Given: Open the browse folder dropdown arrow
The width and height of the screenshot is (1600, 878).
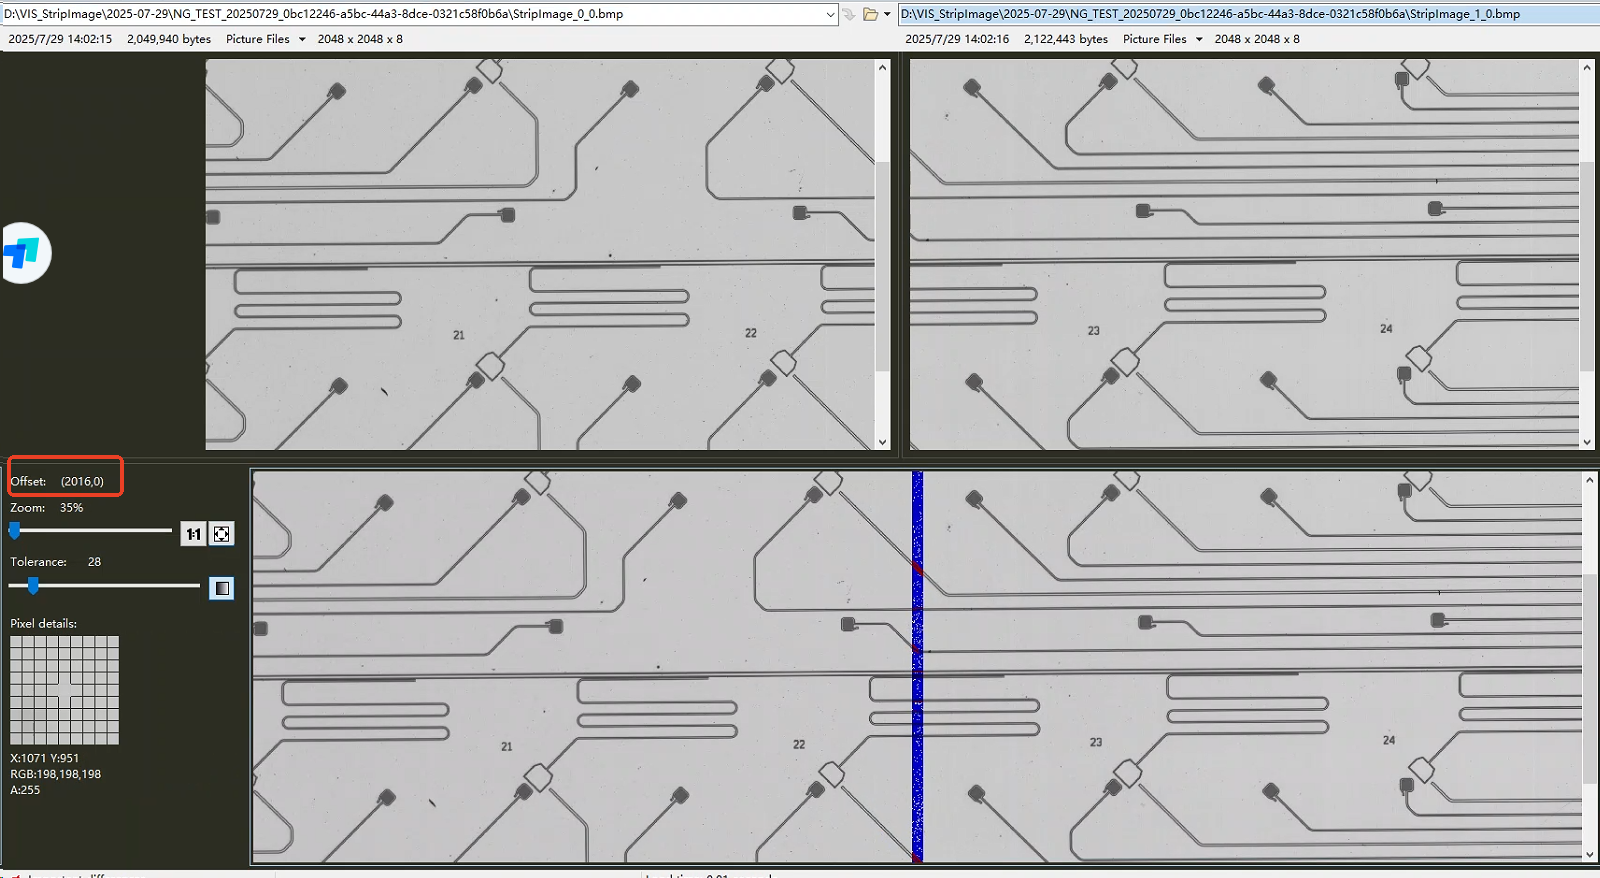Looking at the screenshot, I should [x=887, y=14].
